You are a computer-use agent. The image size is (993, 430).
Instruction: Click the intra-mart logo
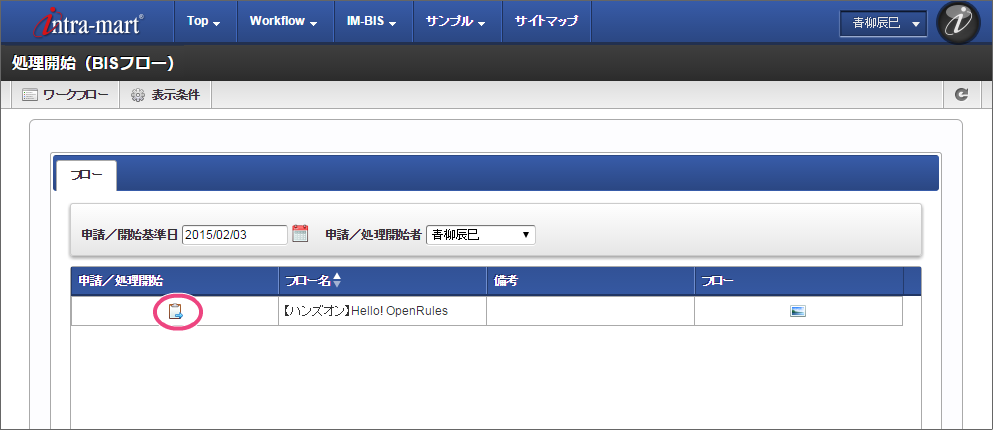click(88, 23)
